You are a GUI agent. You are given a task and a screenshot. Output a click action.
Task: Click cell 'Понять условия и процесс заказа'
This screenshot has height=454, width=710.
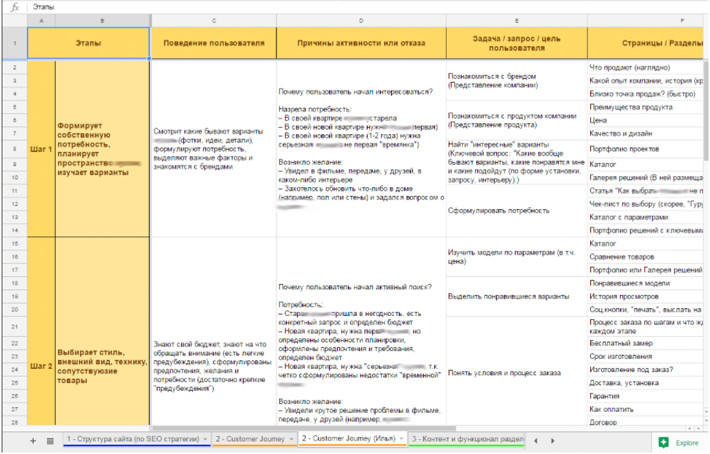[x=517, y=373]
